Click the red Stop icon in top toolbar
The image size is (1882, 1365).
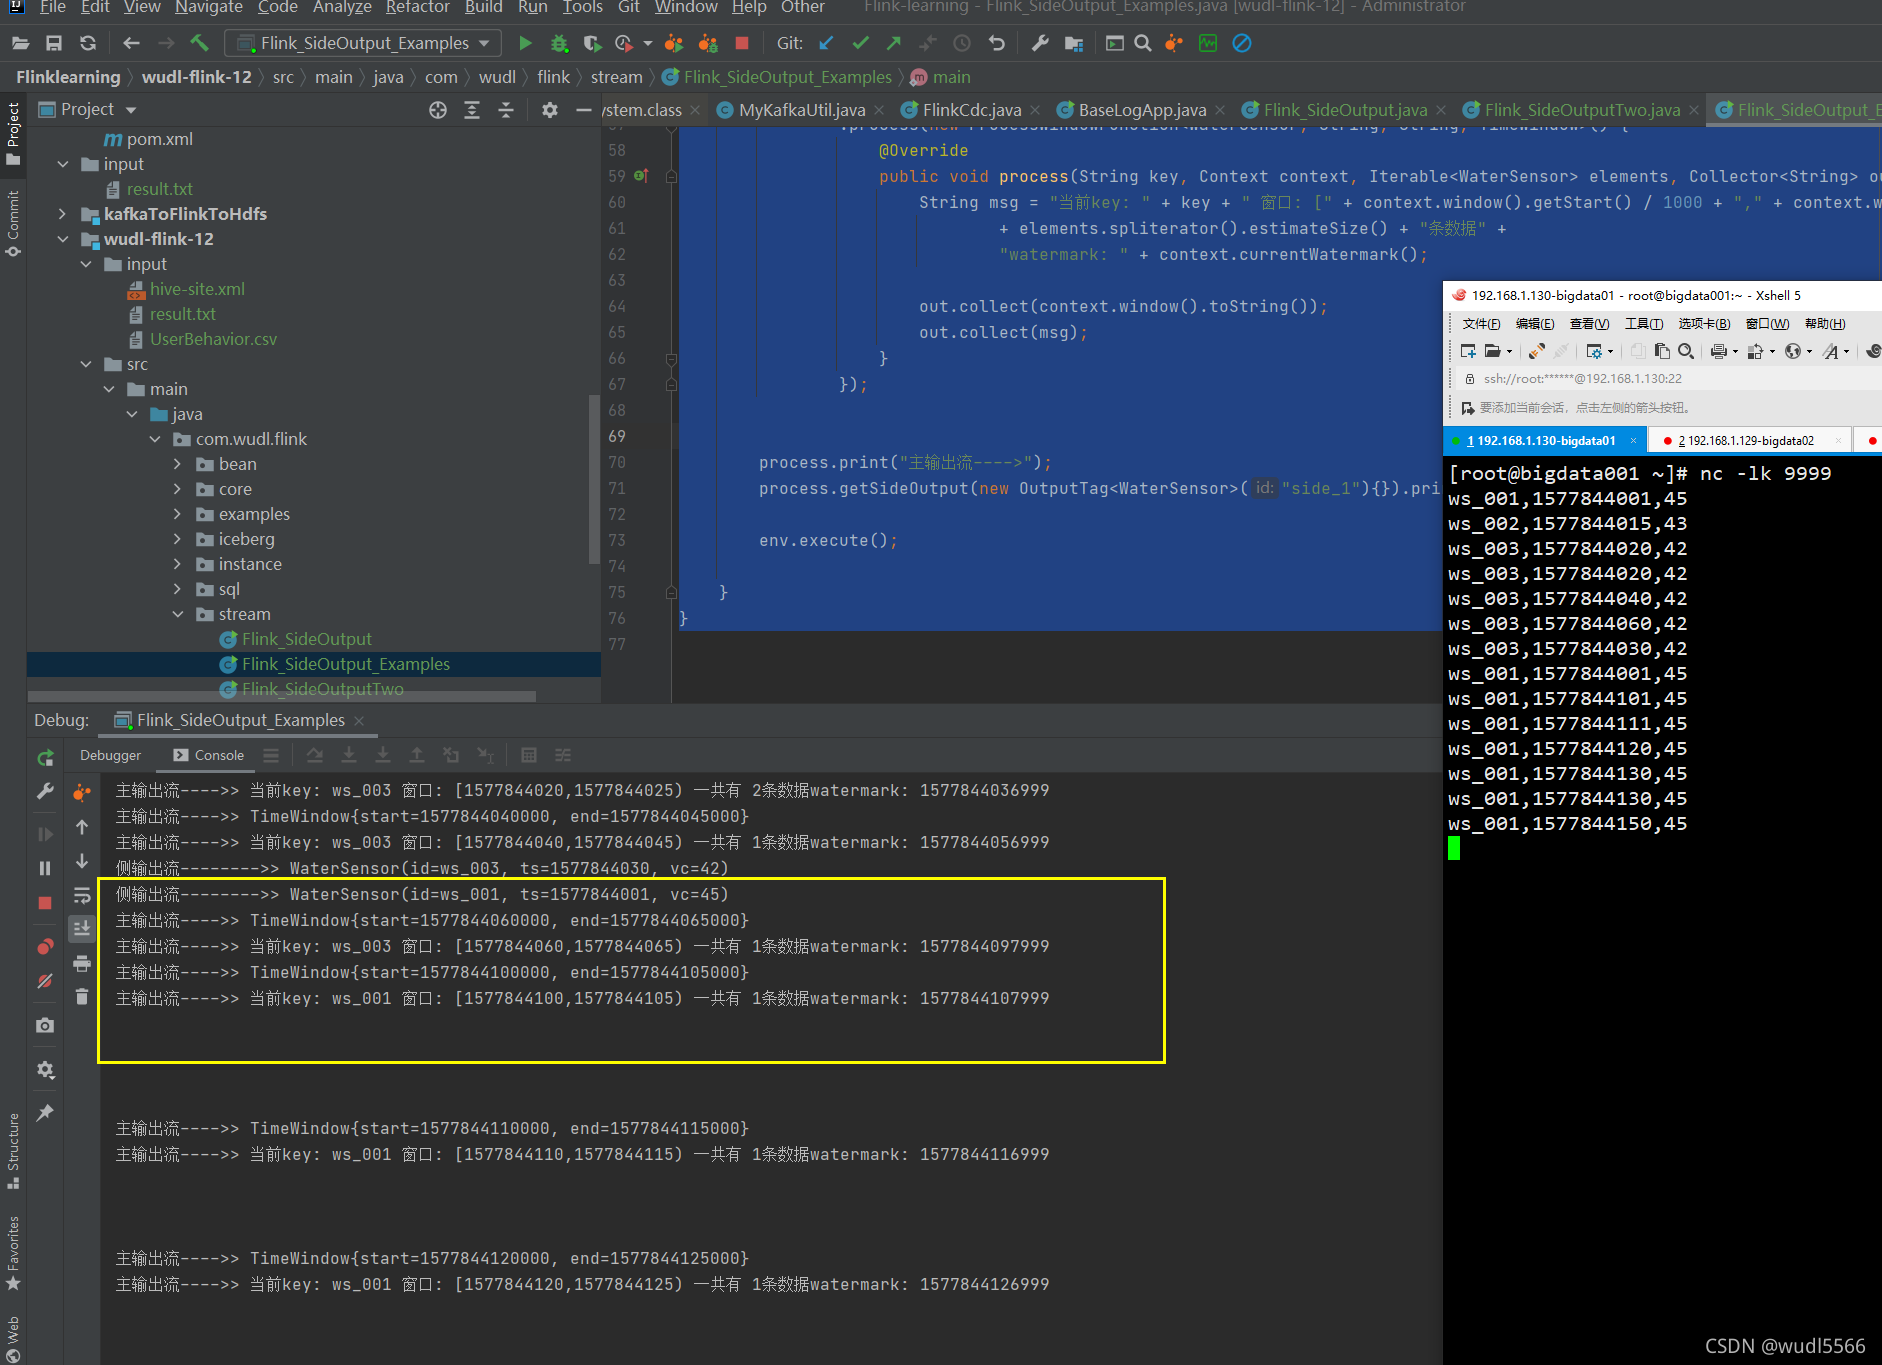[742, 43]
